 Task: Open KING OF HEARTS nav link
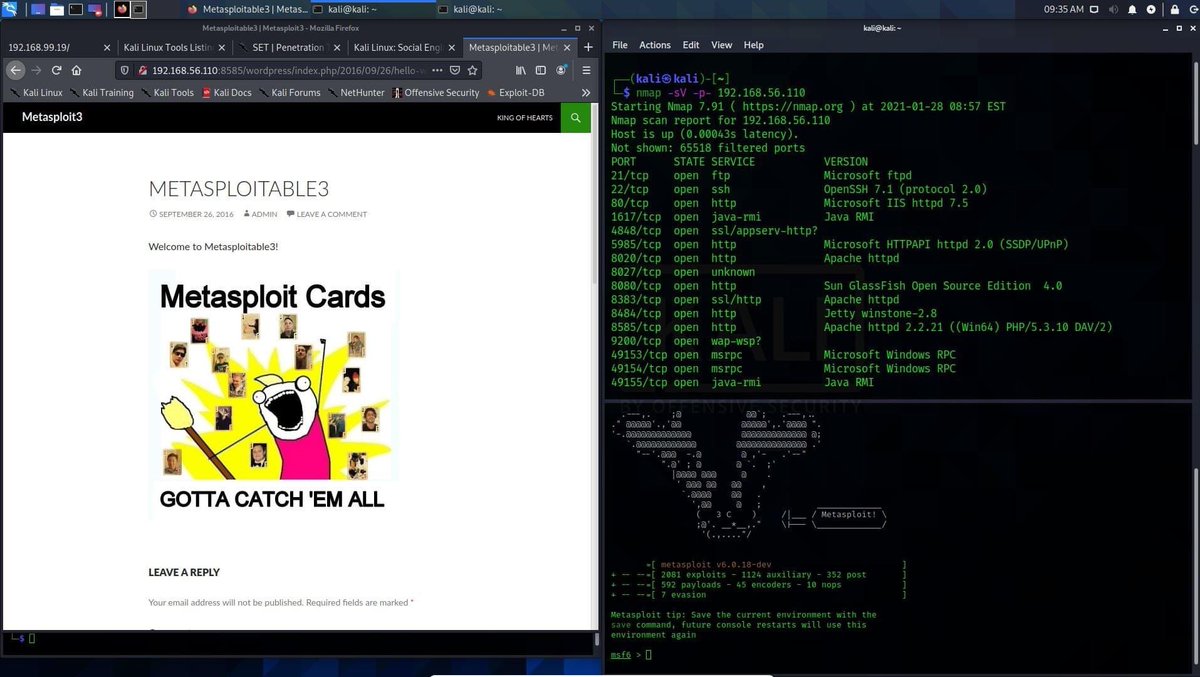click(x=524, y=118)
